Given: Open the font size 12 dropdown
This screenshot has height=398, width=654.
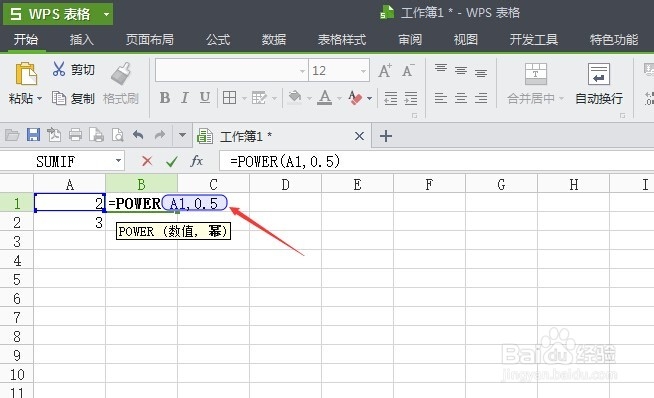Looking at the screenshot, I should point(363,71).
